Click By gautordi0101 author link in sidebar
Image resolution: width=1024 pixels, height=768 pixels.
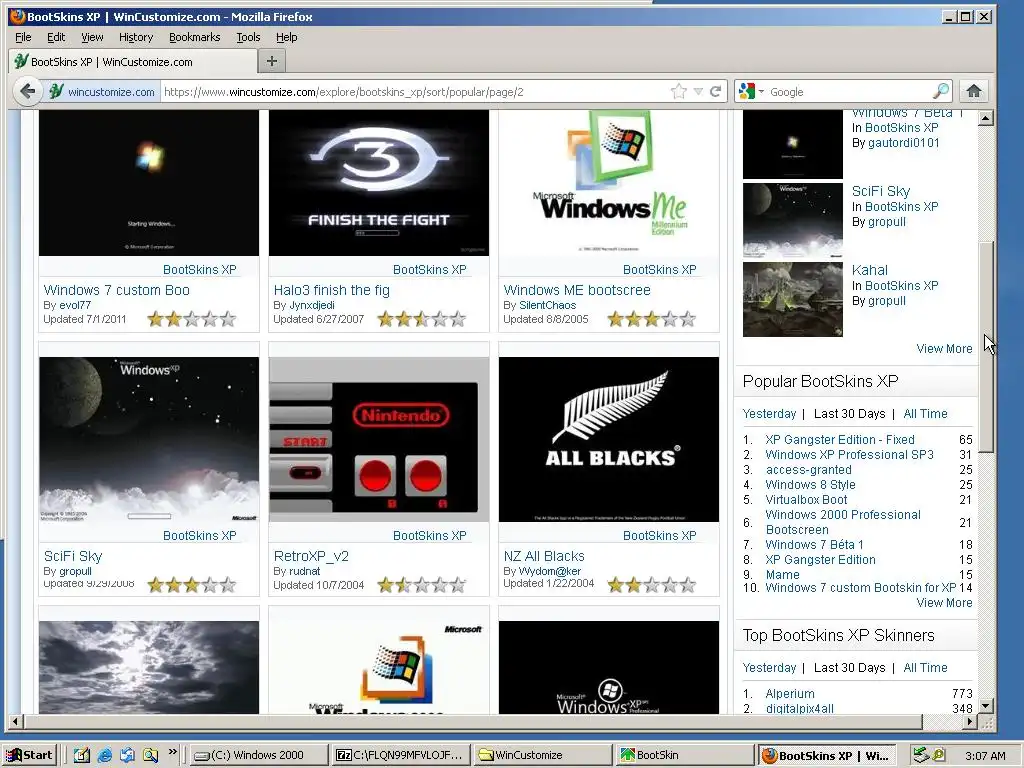(x=904, y=142)
